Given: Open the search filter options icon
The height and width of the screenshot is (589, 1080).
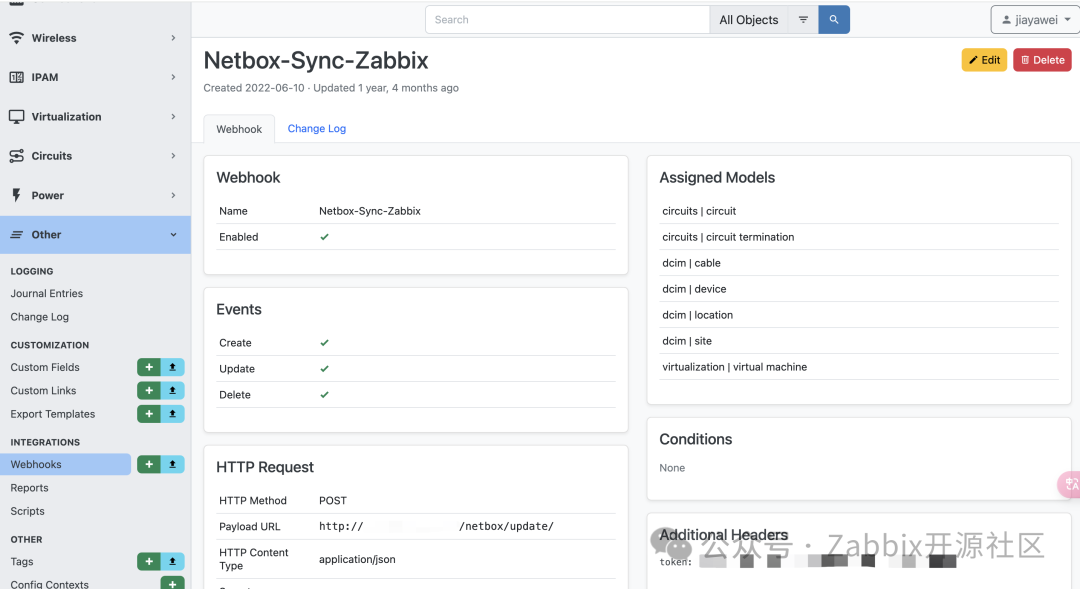Looking at the screenshot, I should (803, 20).
